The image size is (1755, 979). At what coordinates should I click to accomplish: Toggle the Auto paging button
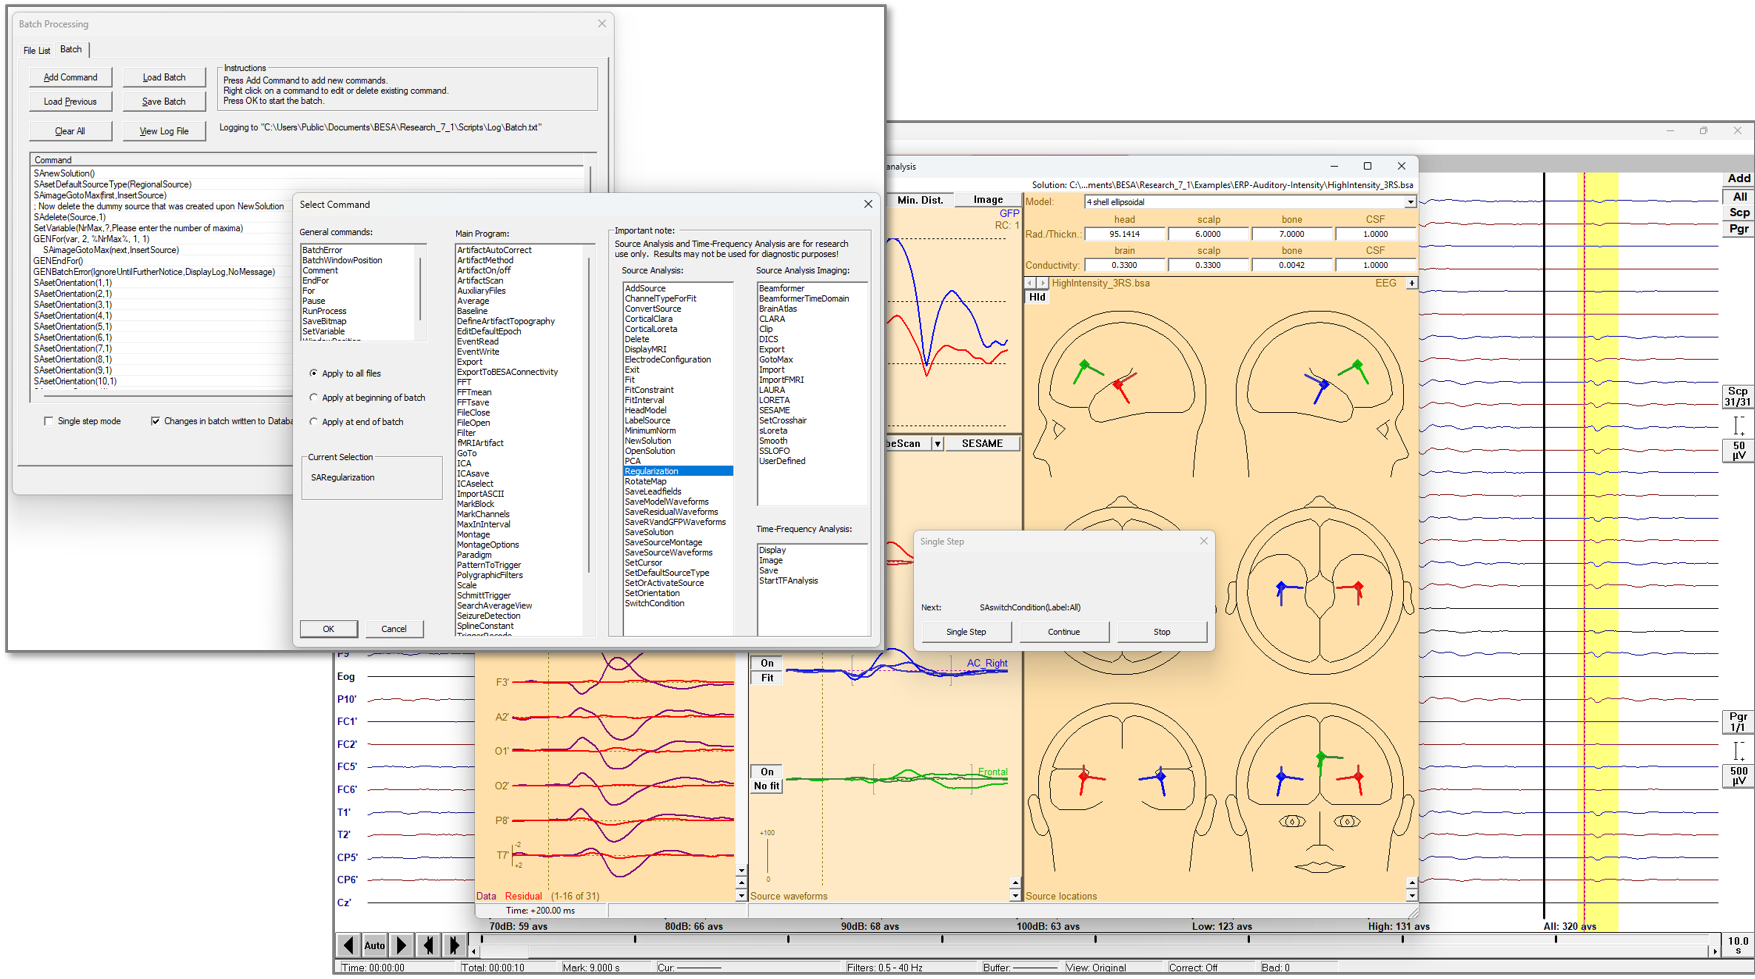click(x=374, y=945)
